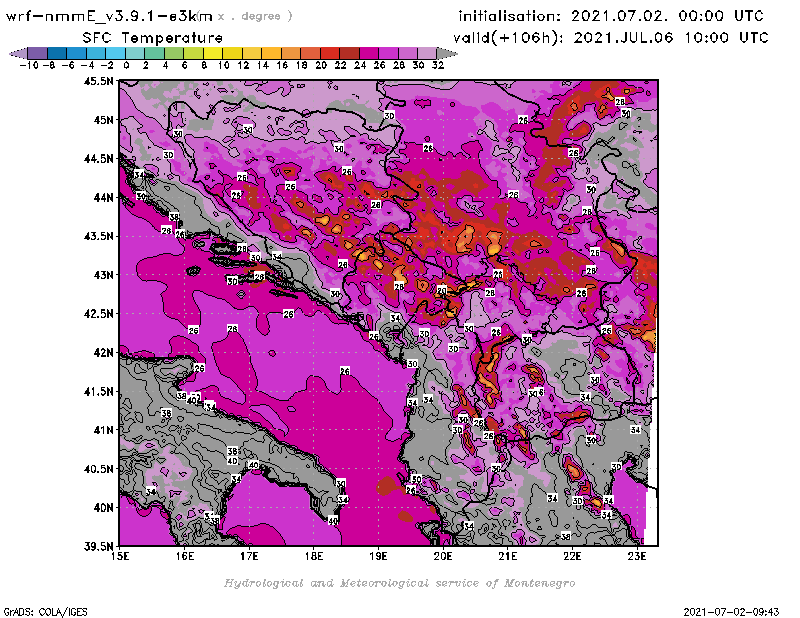
Task: Click the '21E' longitude axis label
Action: [x=508, y=556]
